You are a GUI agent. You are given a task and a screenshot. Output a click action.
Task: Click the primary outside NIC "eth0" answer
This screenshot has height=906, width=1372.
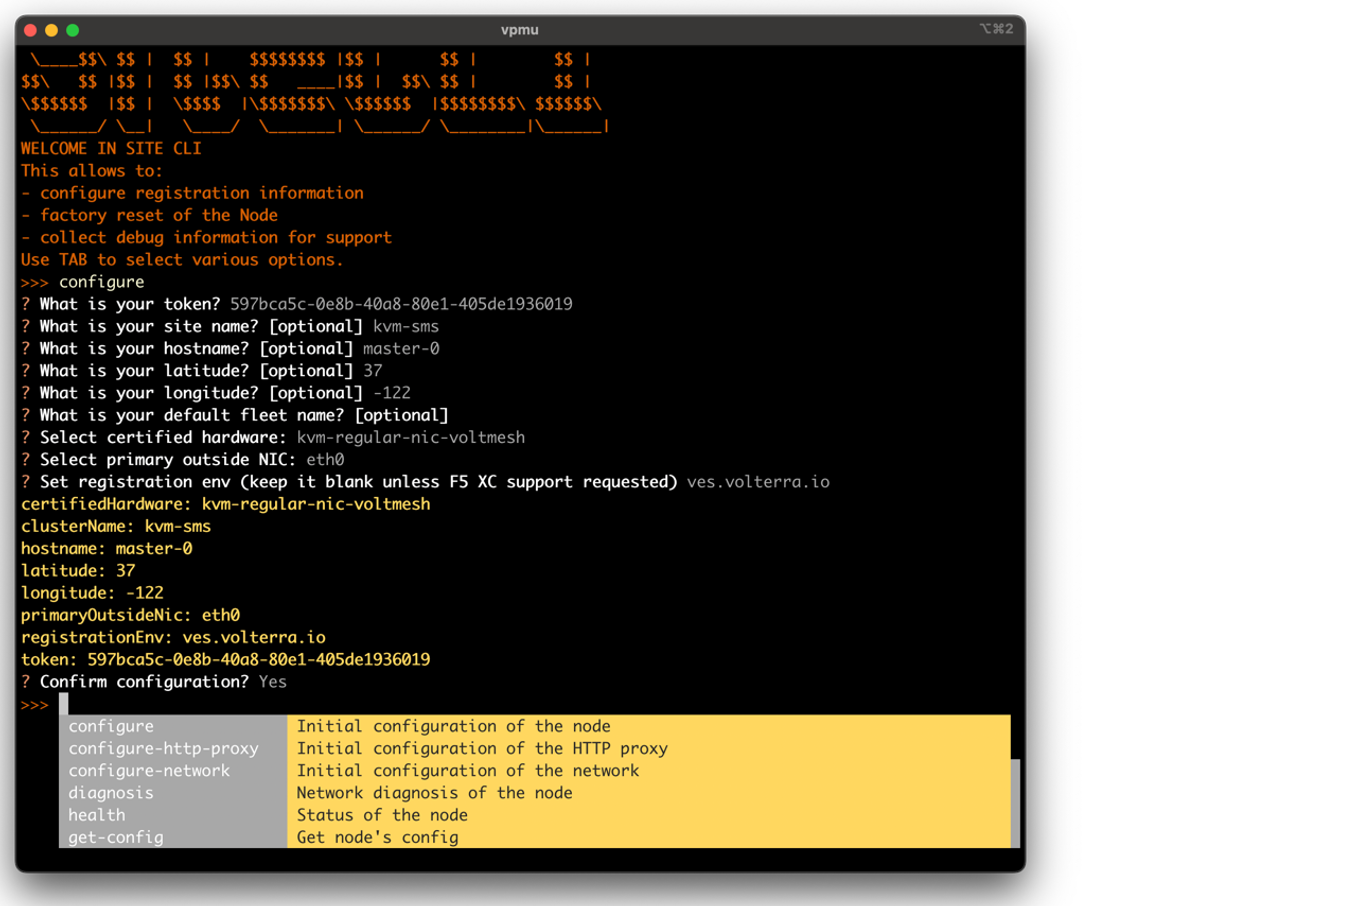tap(325, 459)
